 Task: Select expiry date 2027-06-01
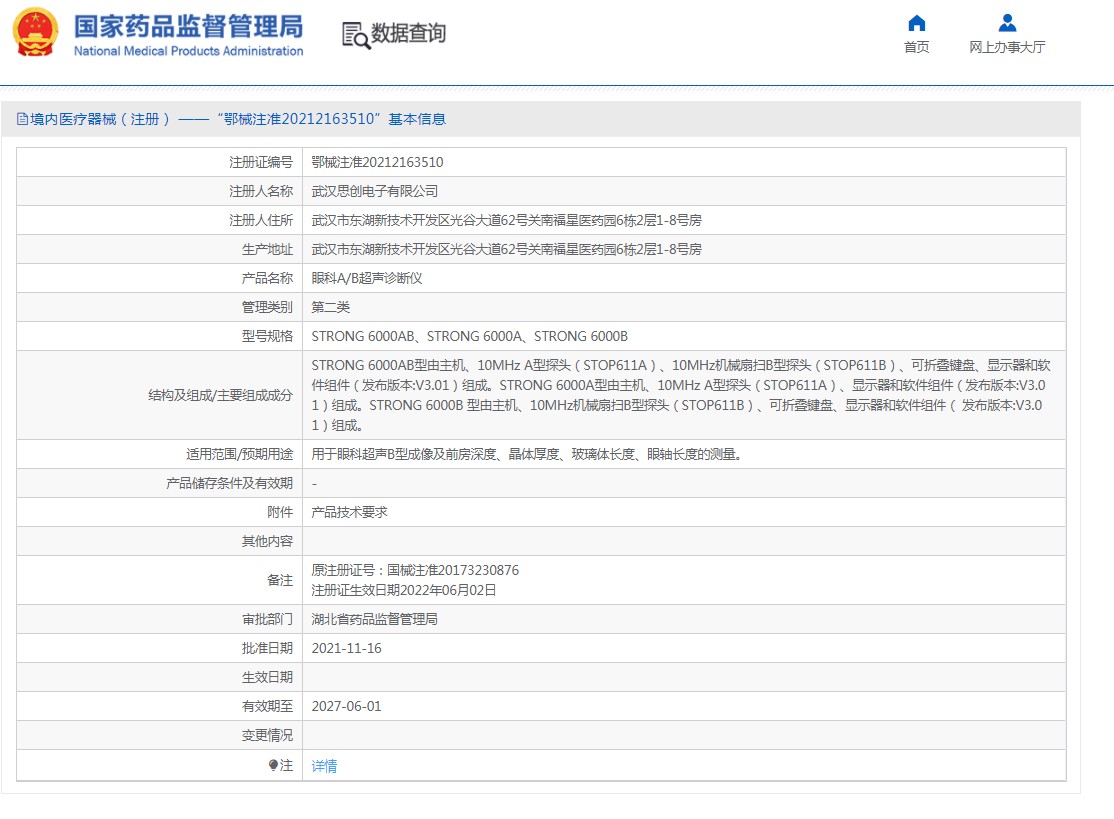(346, 706)
